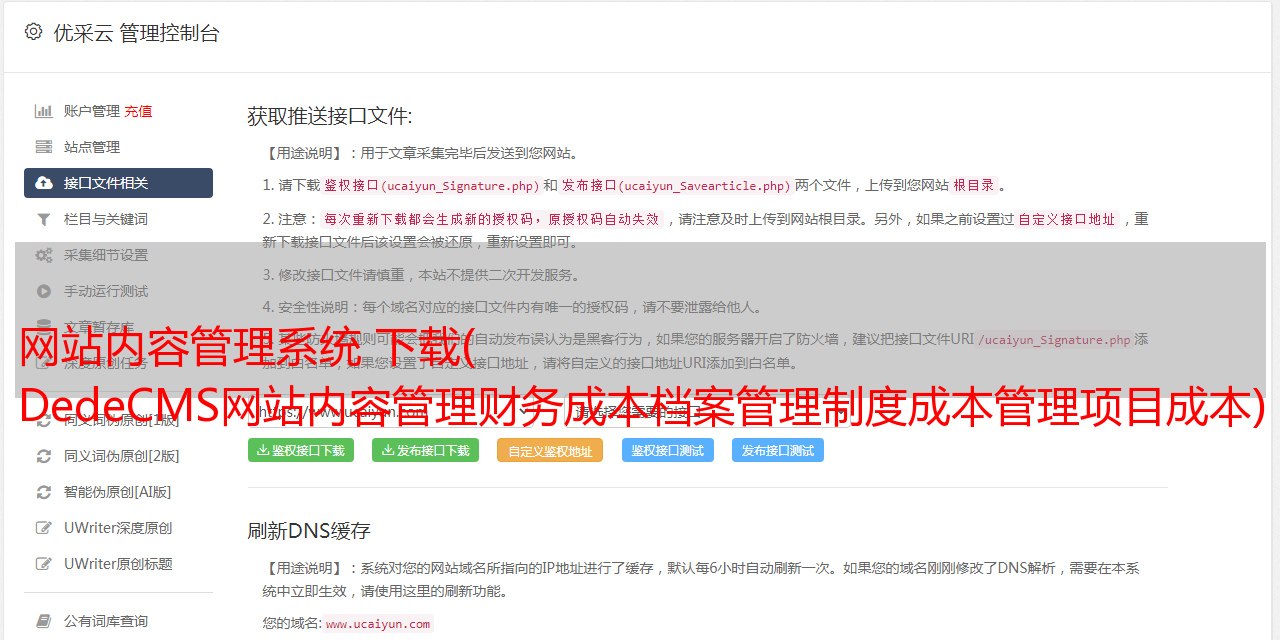The height and width of the screenshot is (640, 1280).
Task: Click the 充值 recharge link
Action: (x=138, y=111)
